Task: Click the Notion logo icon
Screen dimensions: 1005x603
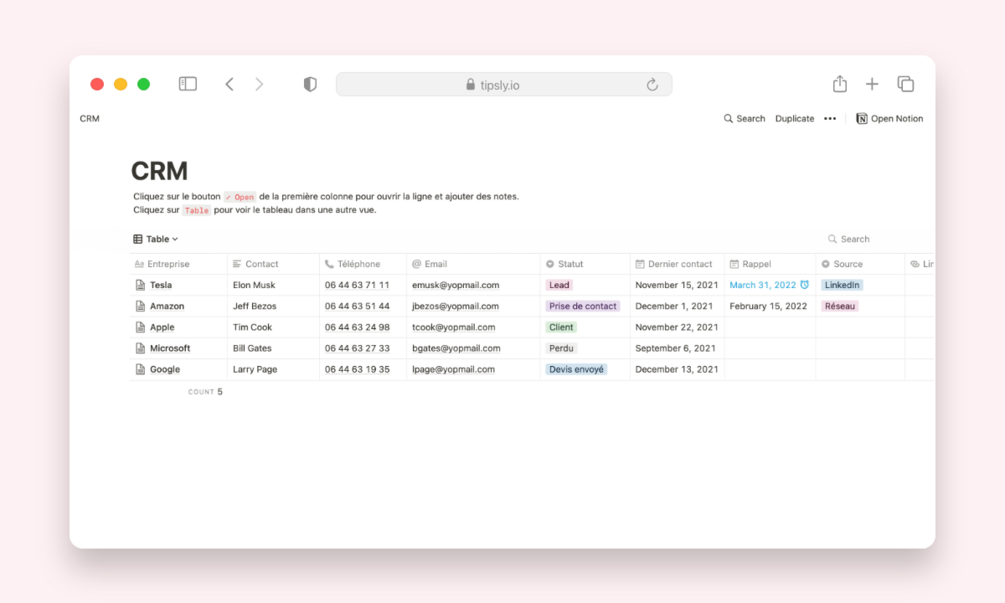Action: pos(862,119)
